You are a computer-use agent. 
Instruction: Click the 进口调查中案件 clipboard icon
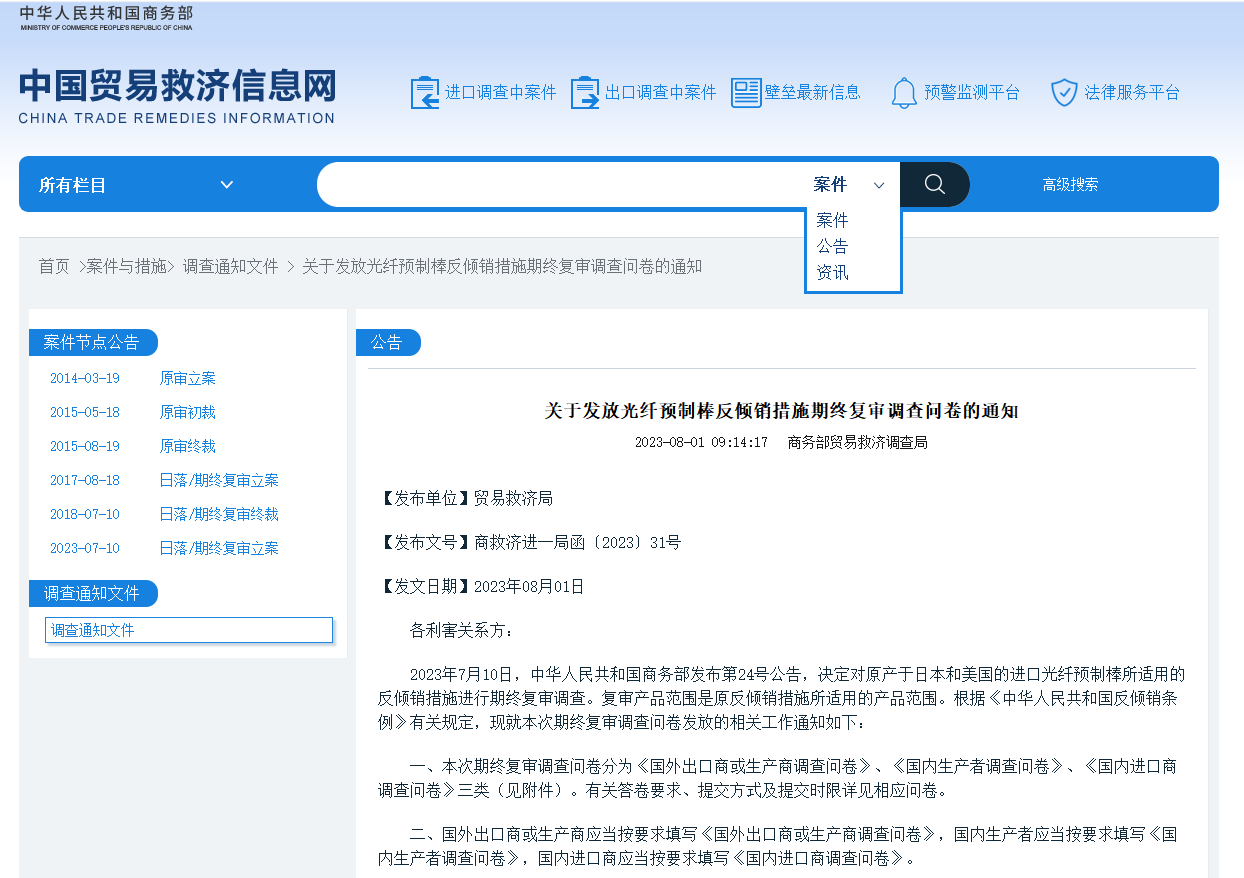point(425,93)
